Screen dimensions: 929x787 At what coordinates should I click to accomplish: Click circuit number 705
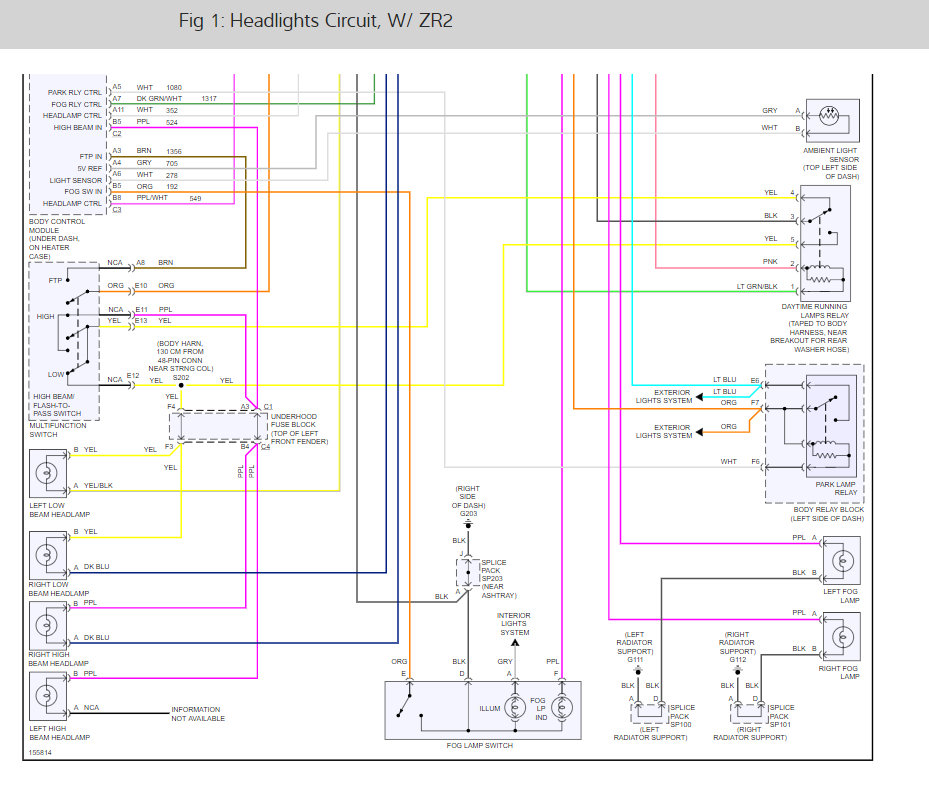(x=172, y=163)
